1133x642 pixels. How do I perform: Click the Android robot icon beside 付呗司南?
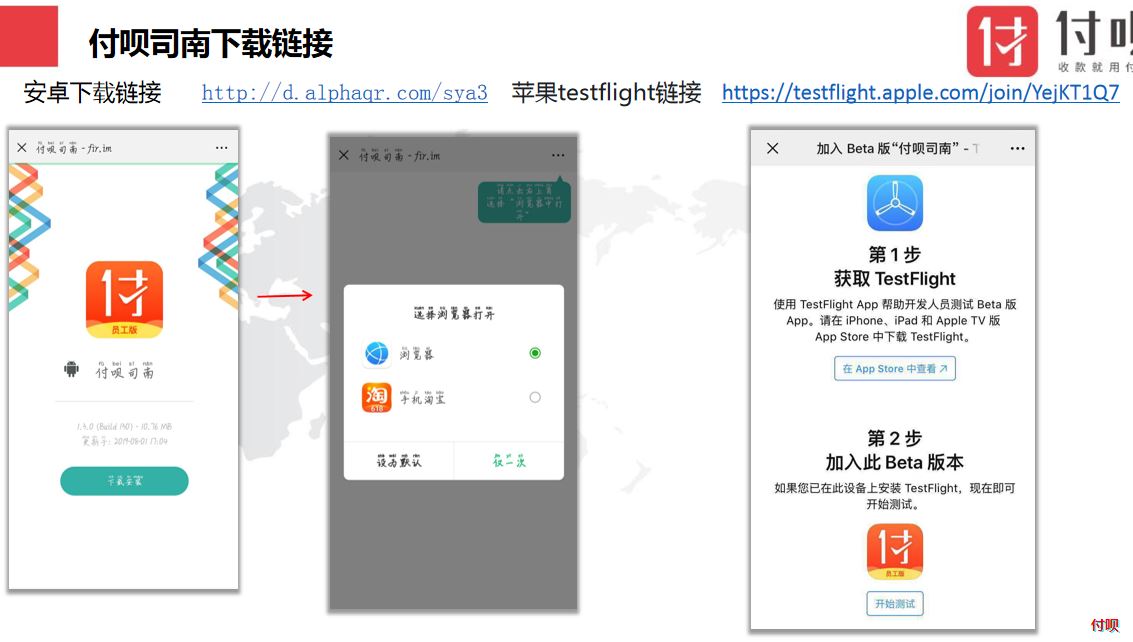pyautogui.click(x=72, y=369)
